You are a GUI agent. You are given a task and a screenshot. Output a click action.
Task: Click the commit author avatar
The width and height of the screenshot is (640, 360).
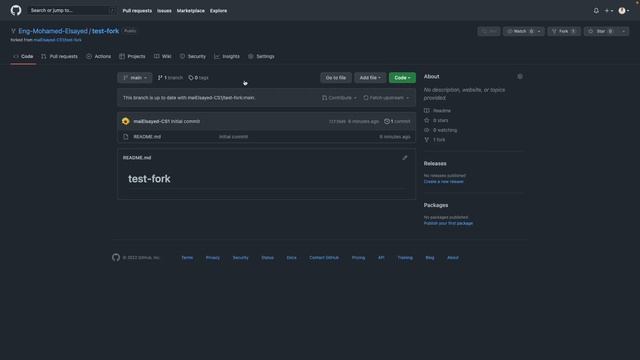click(x=126, y=121)
